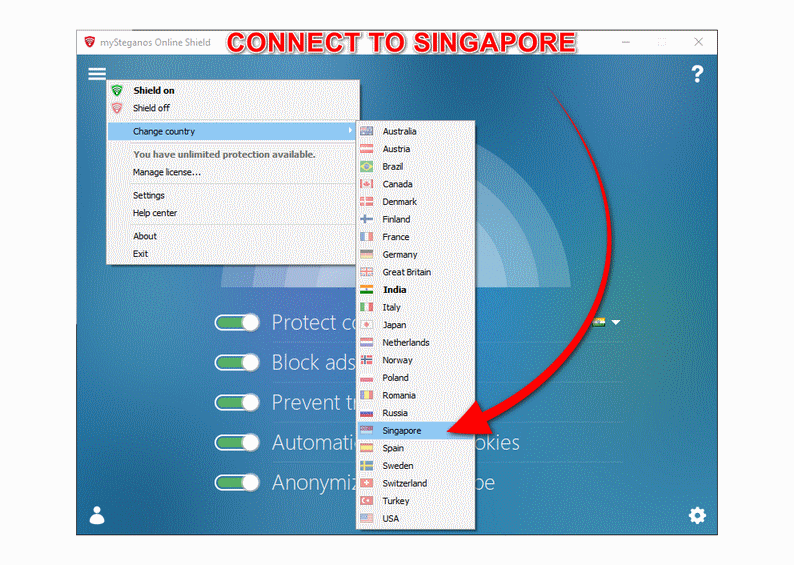
Task: Click the Austria flag icon
Action: point(367,149)
